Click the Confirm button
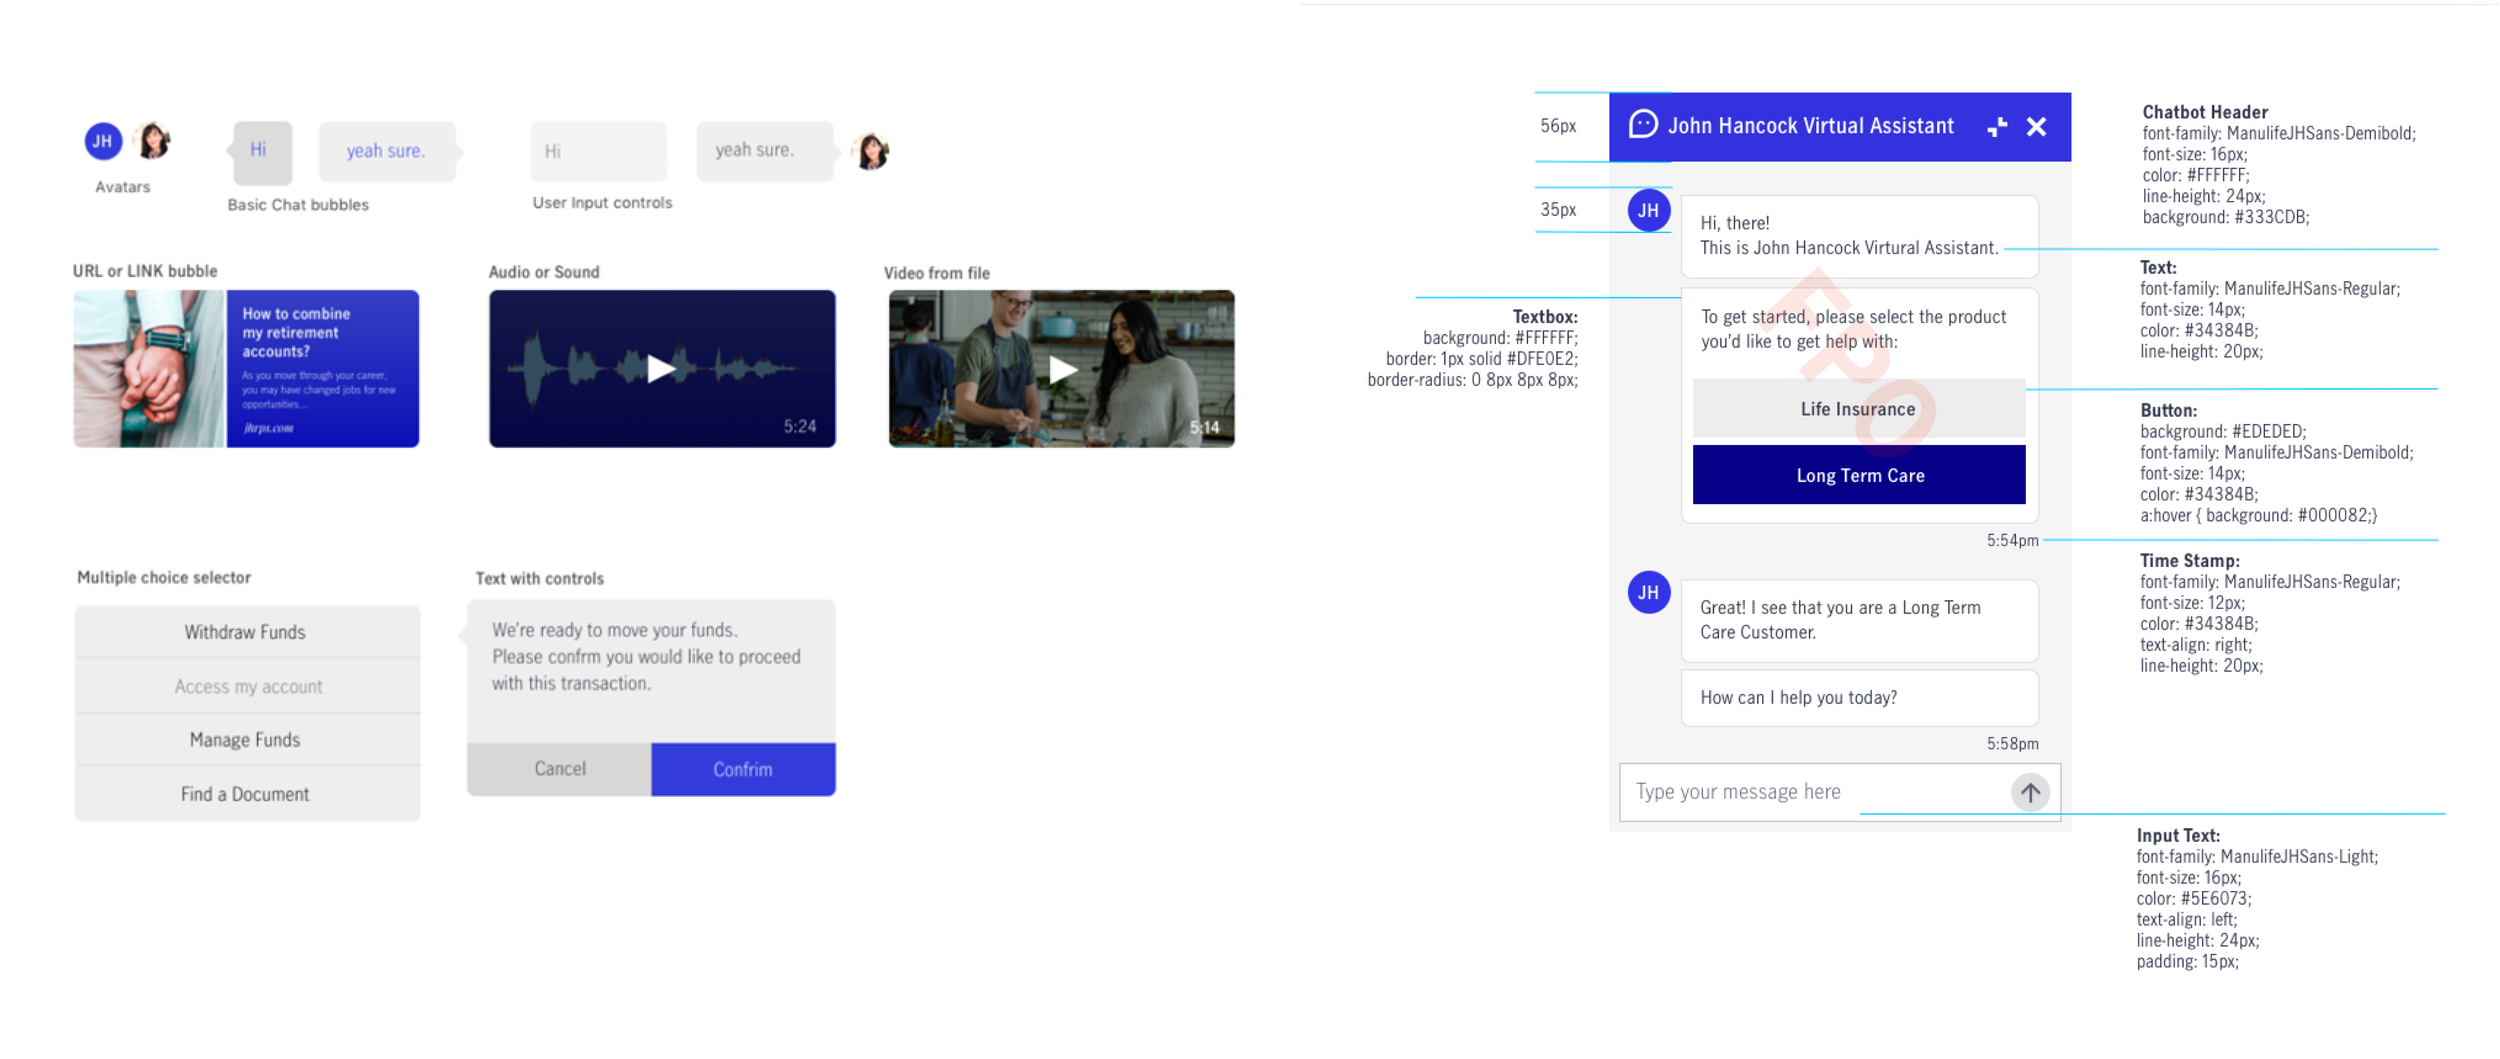 click(743, 769)
